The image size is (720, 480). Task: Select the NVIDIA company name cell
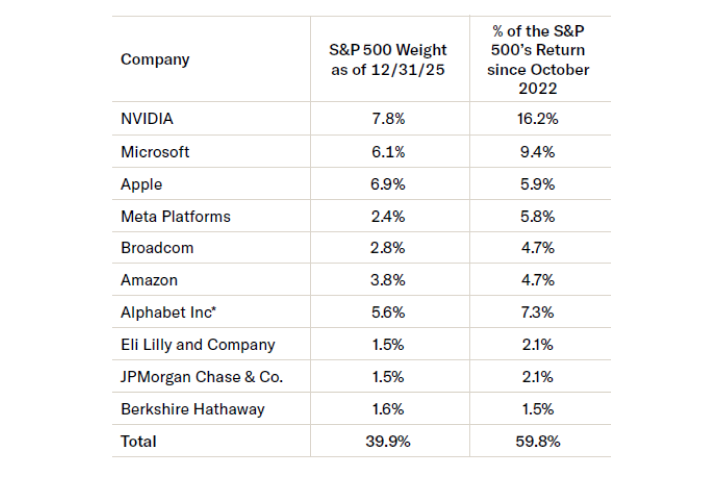point(147,119)
